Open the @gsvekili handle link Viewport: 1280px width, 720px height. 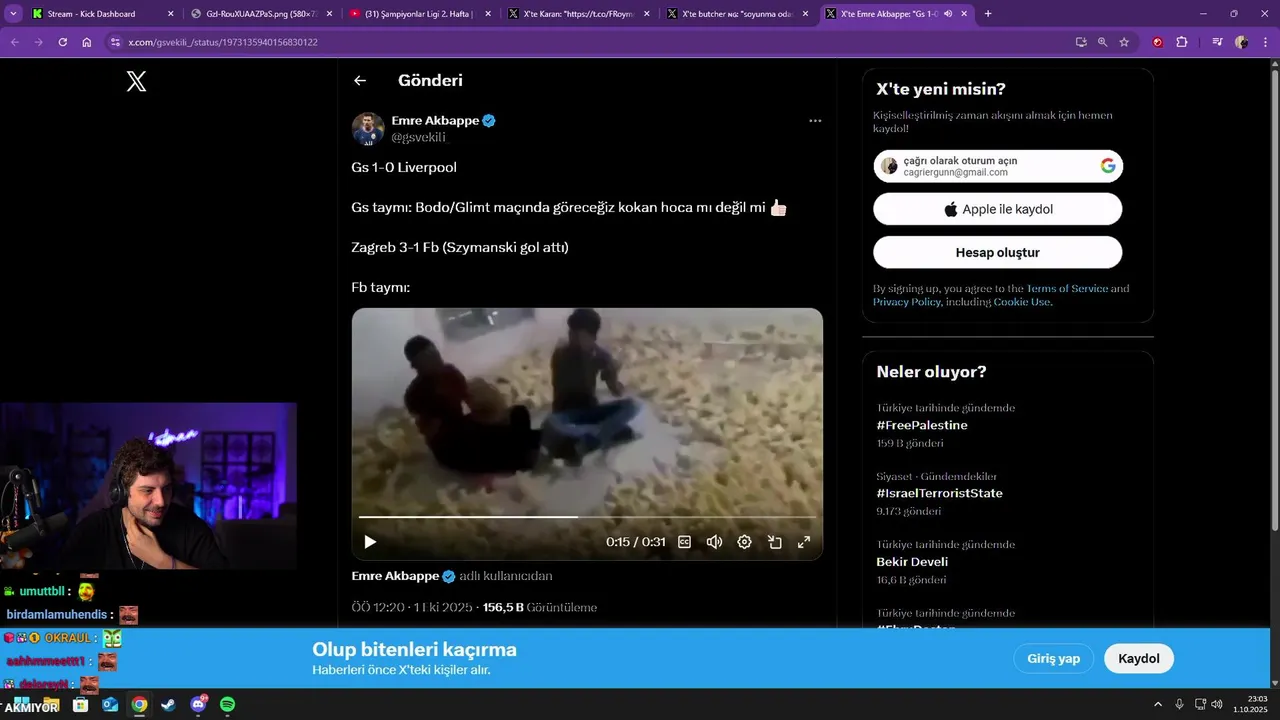pyautogui.click(x=418, y=137)
